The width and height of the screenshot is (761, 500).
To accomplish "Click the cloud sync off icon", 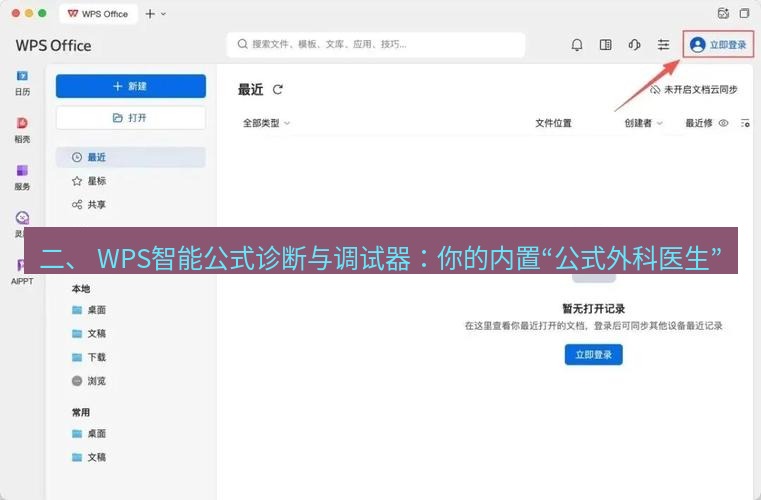I will pos(655,90).
